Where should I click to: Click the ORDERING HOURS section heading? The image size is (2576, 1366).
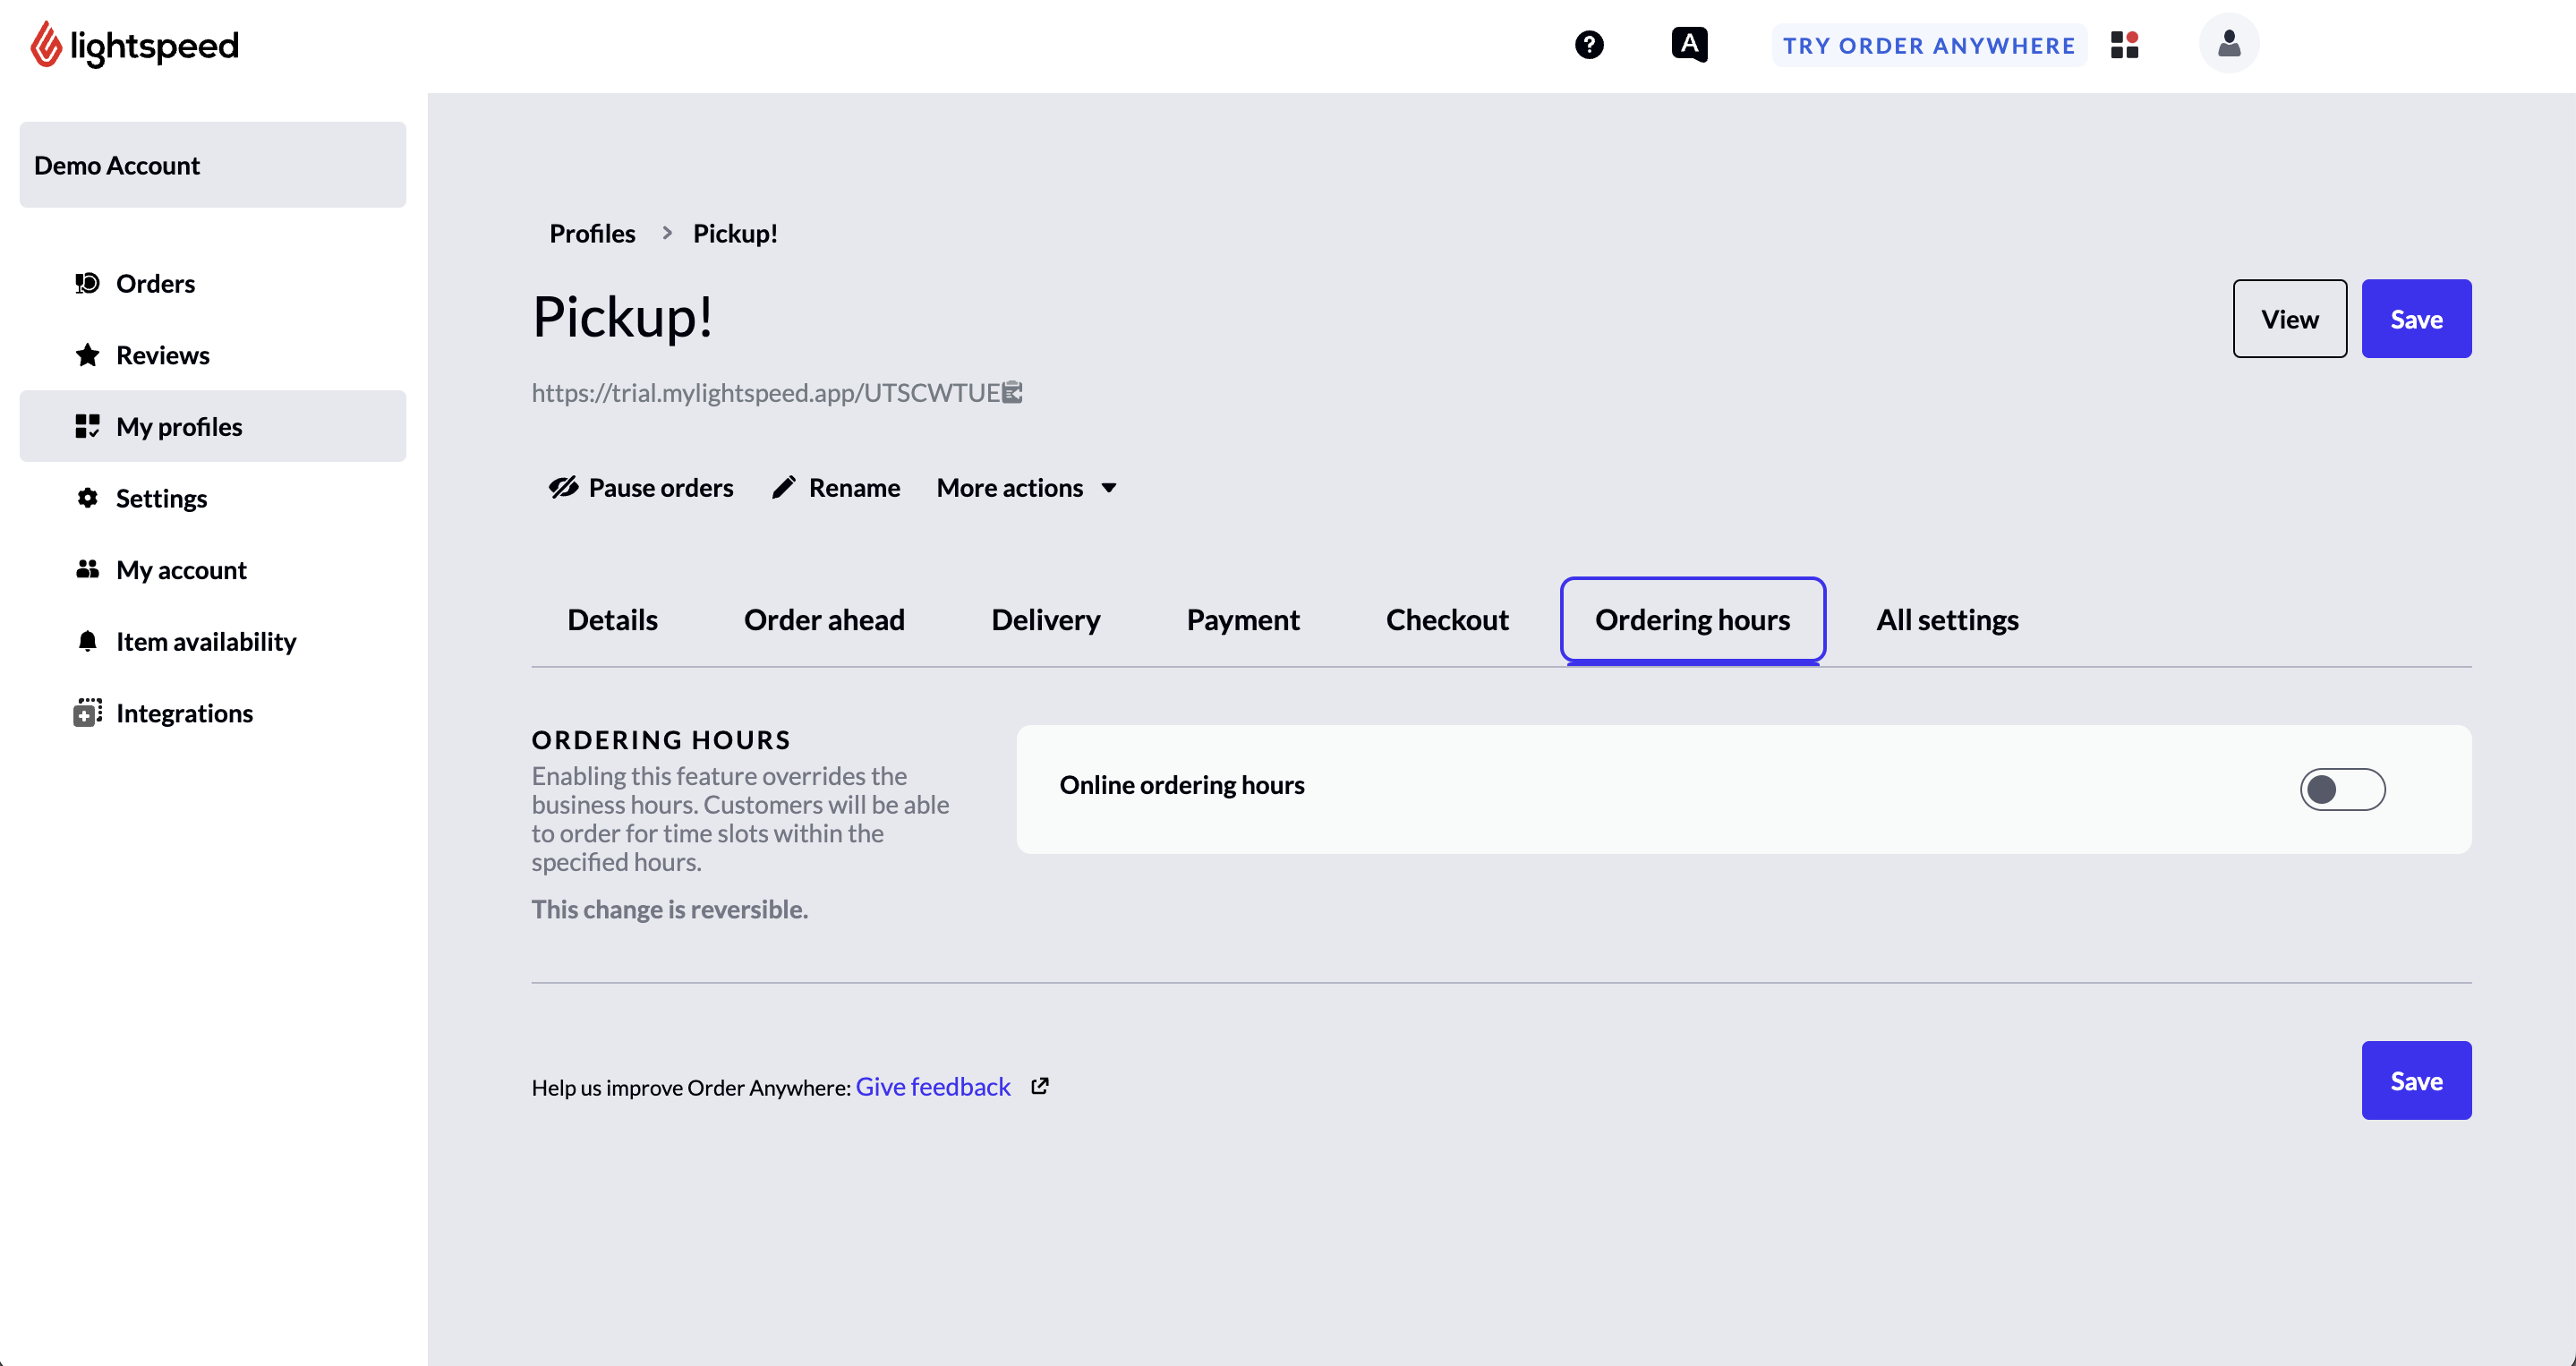pos(660,739)
